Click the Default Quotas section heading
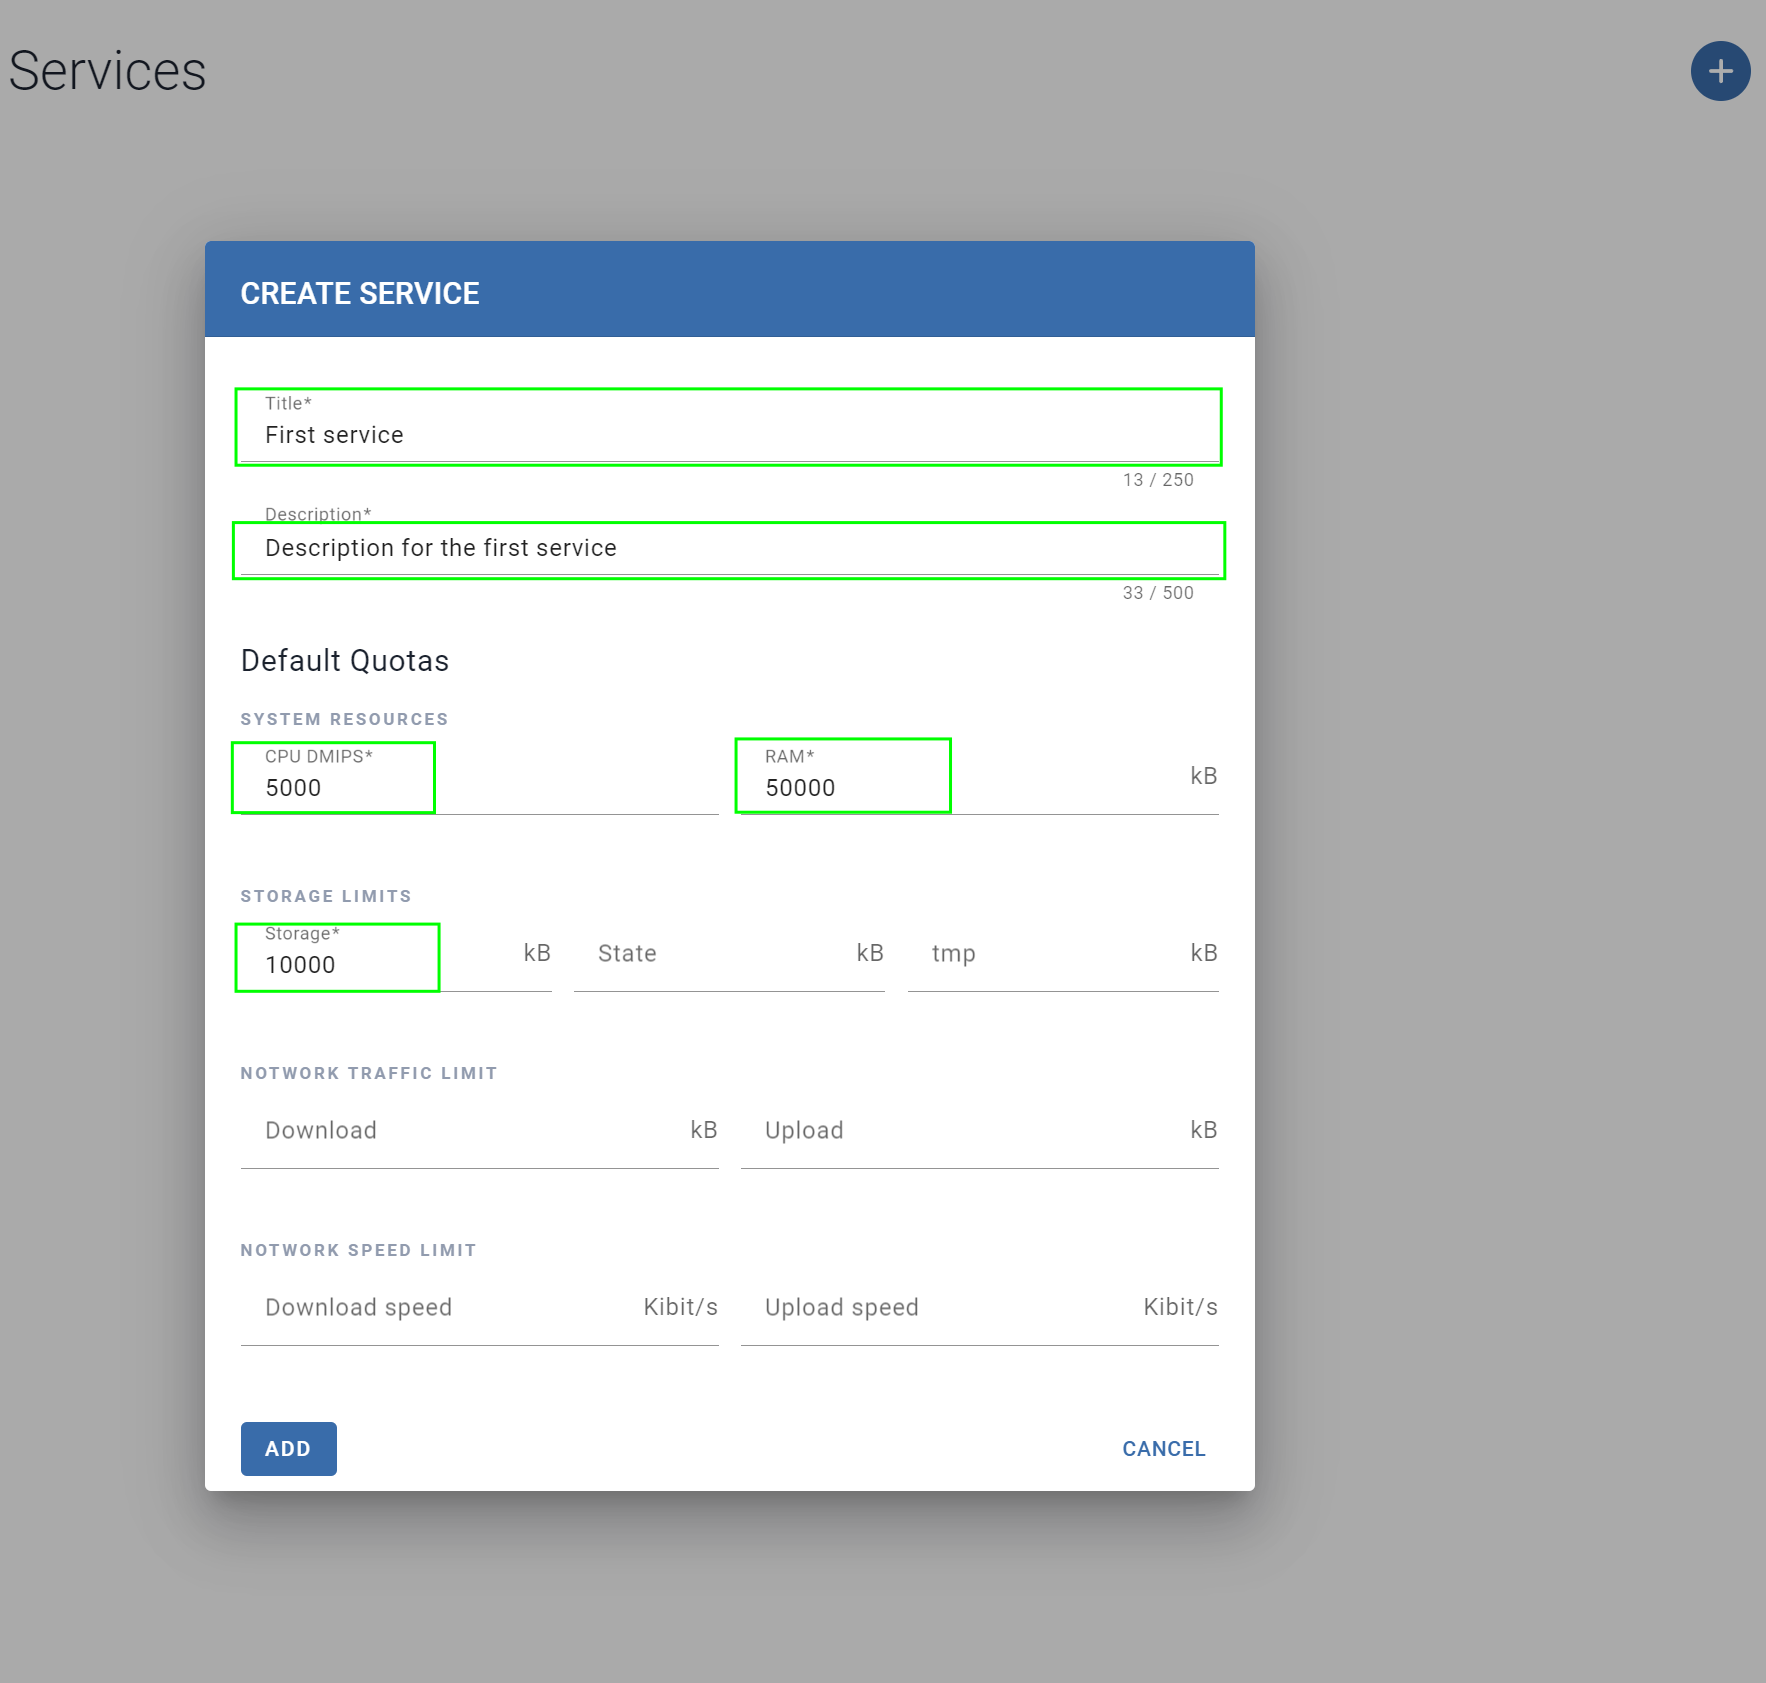Screen dimensions: 1766x1683 tap(344, 660)
